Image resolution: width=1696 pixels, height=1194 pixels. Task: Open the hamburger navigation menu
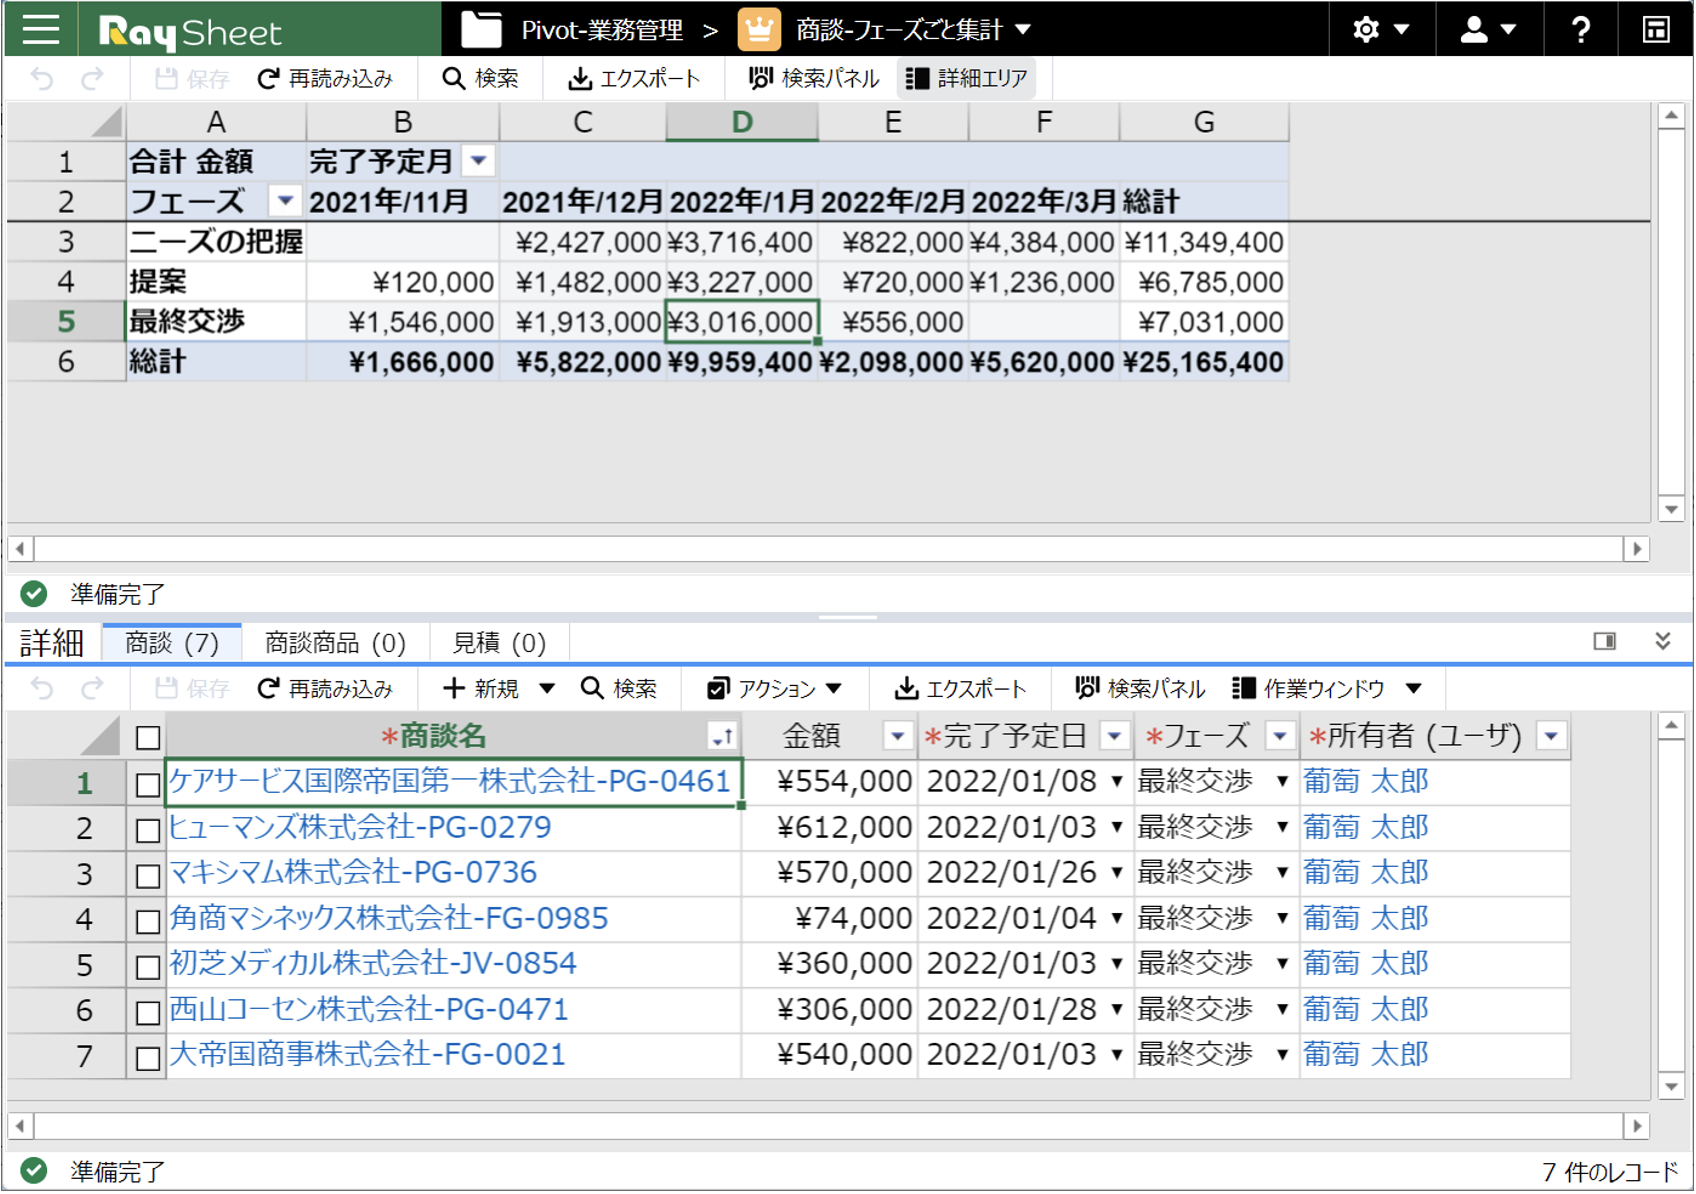pos(41,29)
